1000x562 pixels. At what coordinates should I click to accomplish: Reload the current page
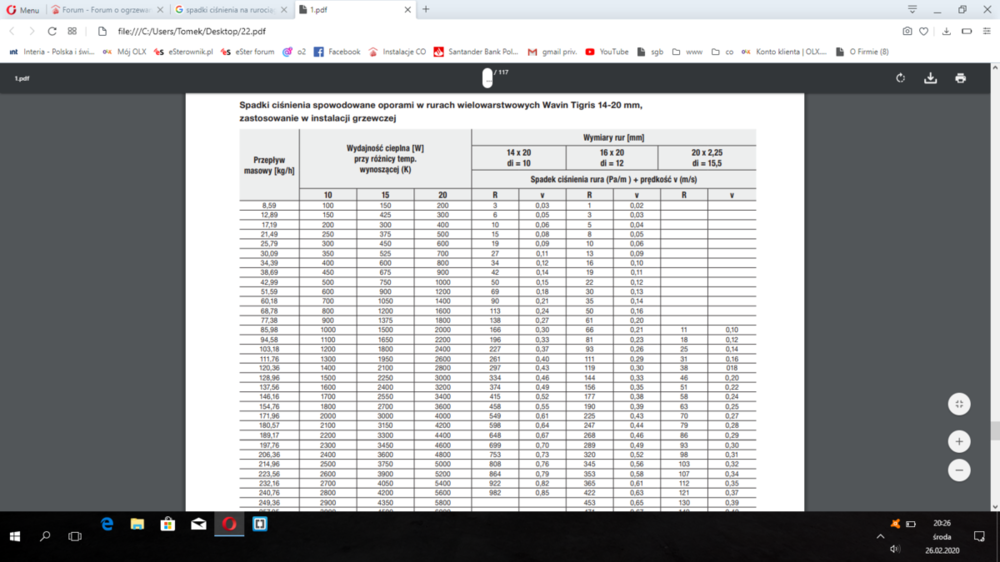pyautogui.click(x=51, y=31)
